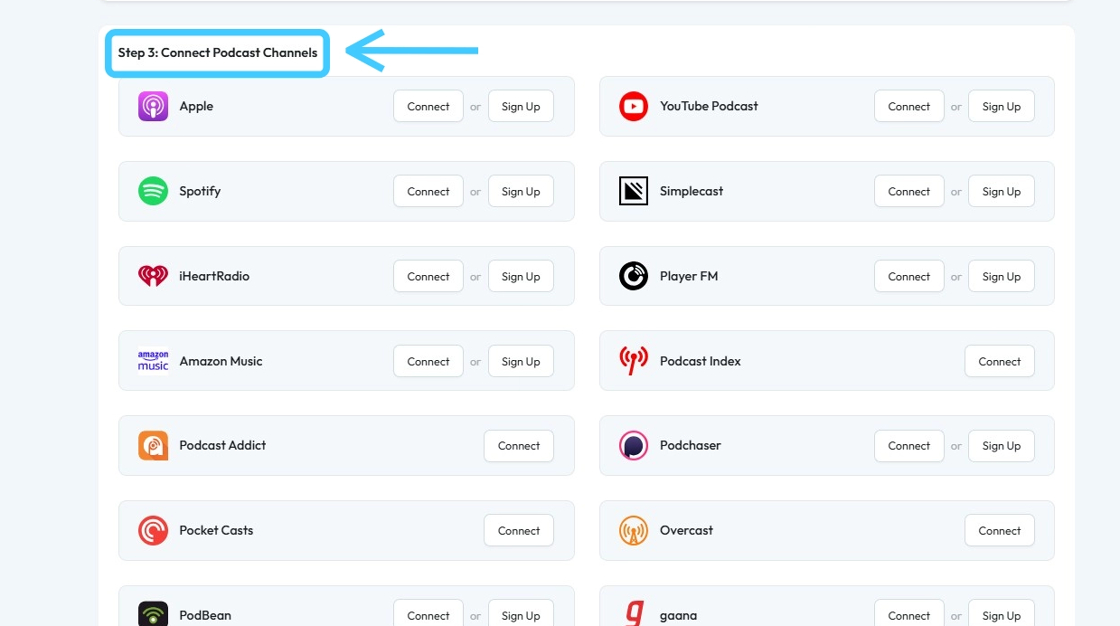Image resolution: width=1120 pixels, height=626 pixels.
Task: Click the 'Apple' channel name
Action: pyautogui.click(x=196, y=106)
